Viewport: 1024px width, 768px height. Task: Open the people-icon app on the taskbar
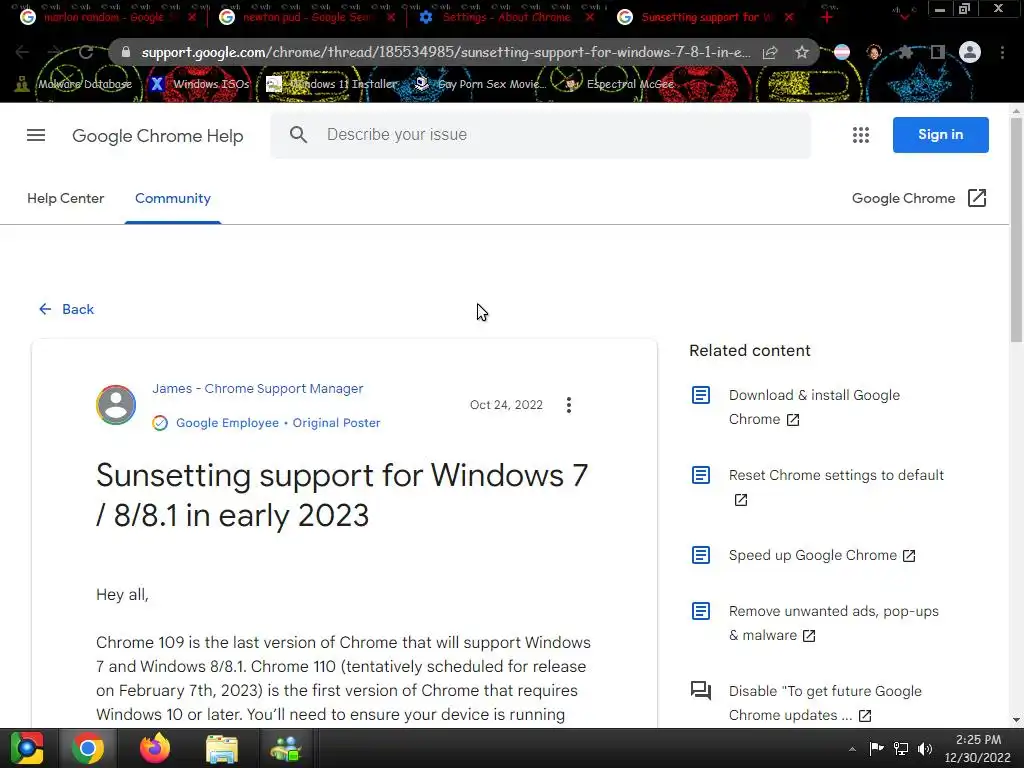[285, 748]
